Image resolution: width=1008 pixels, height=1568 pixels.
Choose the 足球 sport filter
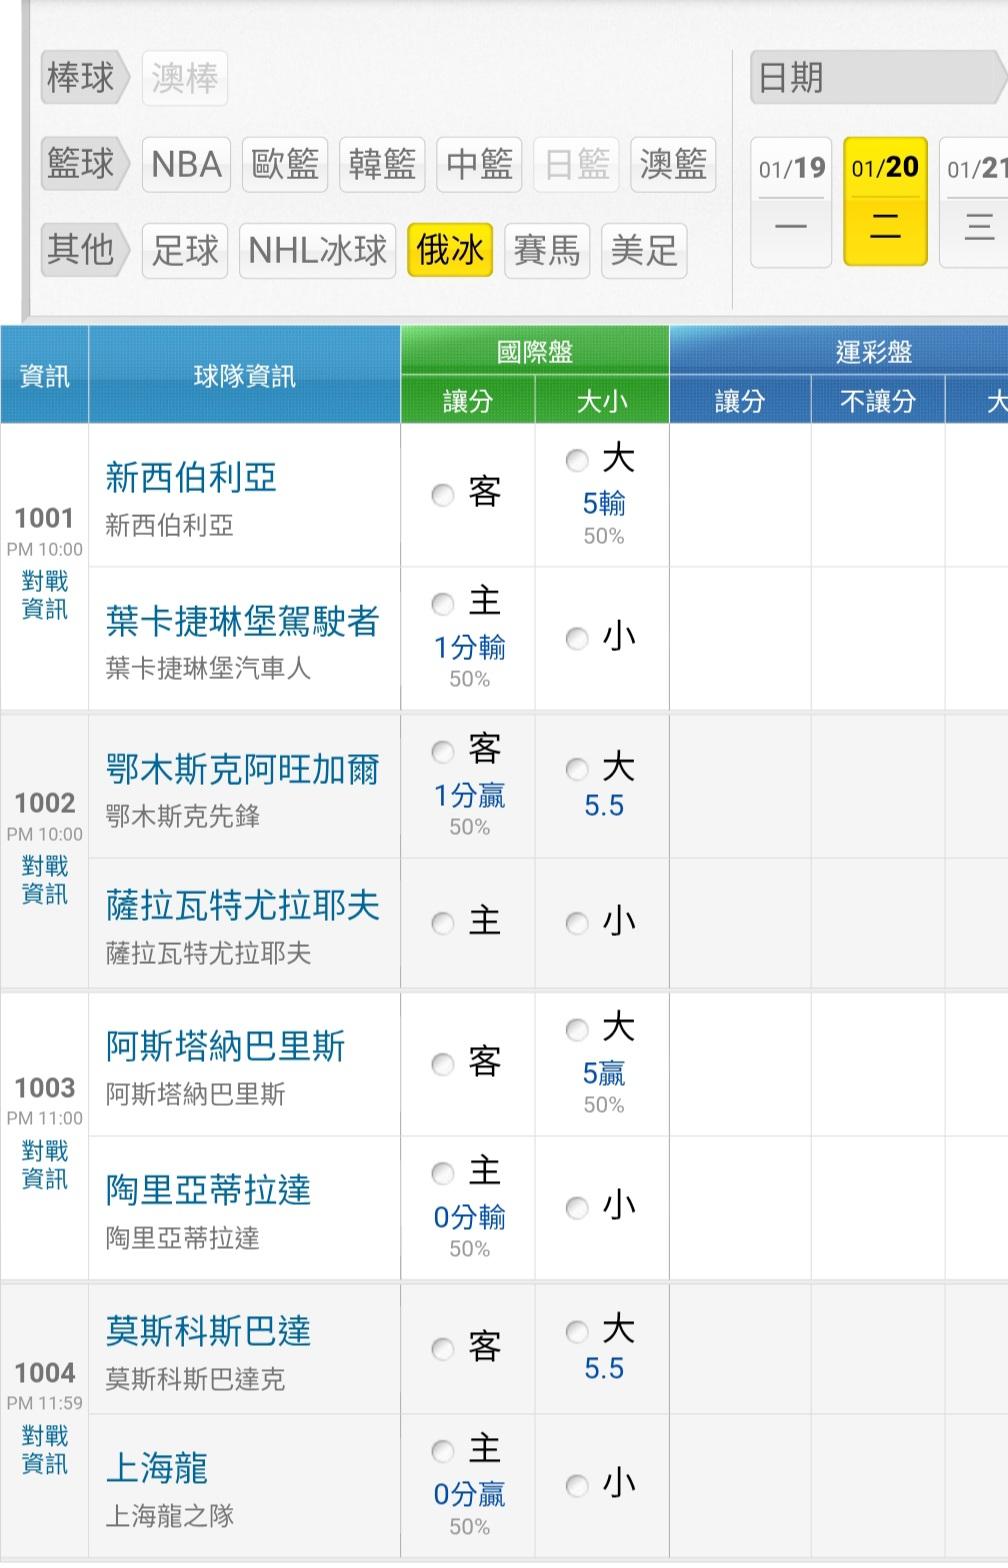pyautogui.click(x=185, y=250)
